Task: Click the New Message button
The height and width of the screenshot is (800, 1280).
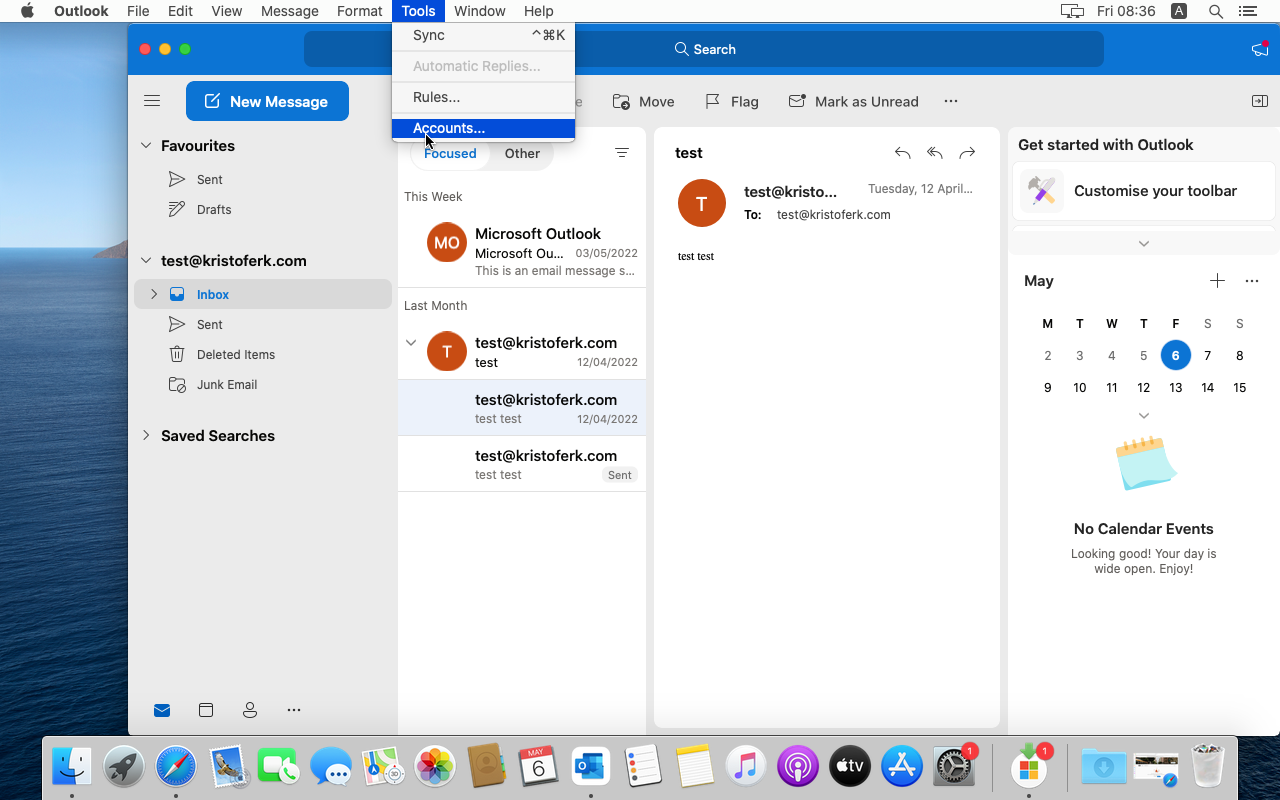Action: coord(267,101)
